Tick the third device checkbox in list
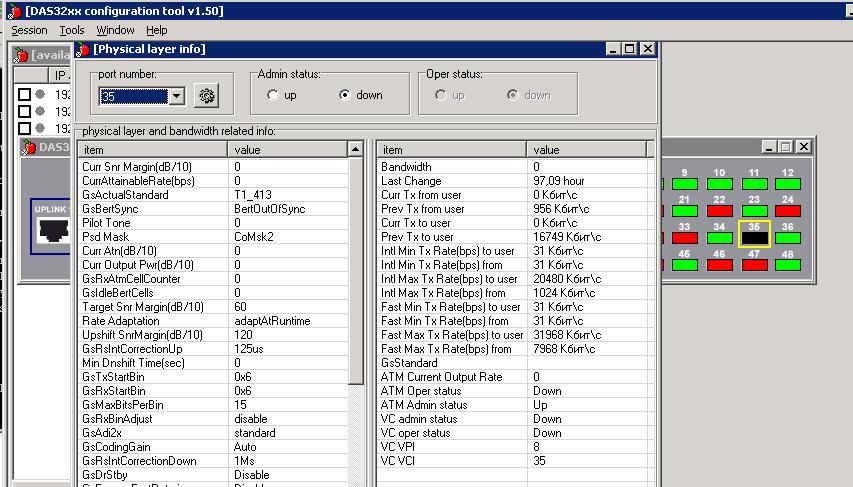The image size is (853, 487). pos(24,128)
